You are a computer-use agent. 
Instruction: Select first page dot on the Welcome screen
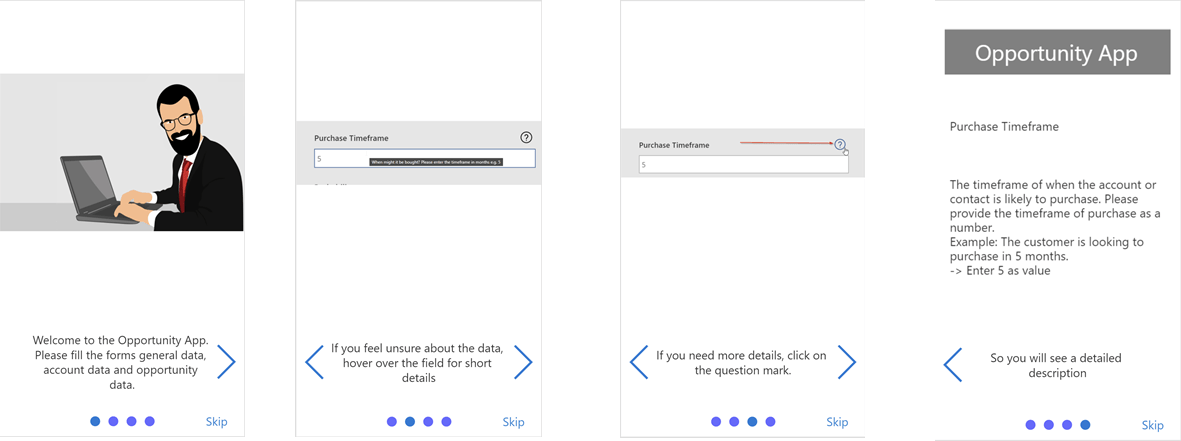pos(95,422)
